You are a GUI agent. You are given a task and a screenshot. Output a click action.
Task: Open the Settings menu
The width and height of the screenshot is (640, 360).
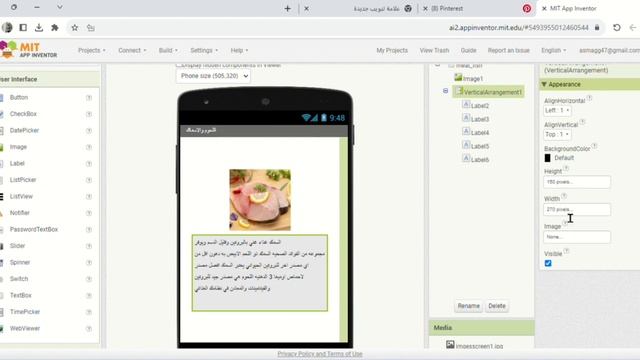(x=204, y=50)
